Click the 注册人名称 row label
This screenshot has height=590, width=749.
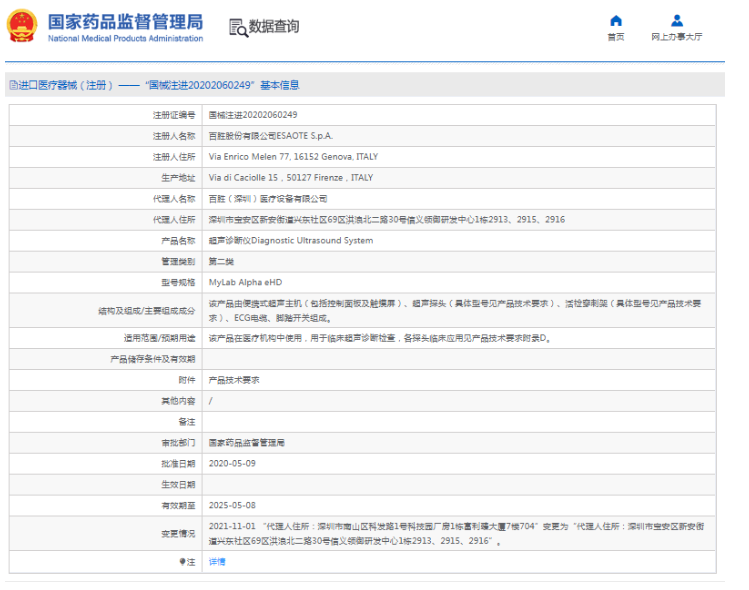click(x=174, y=136)
